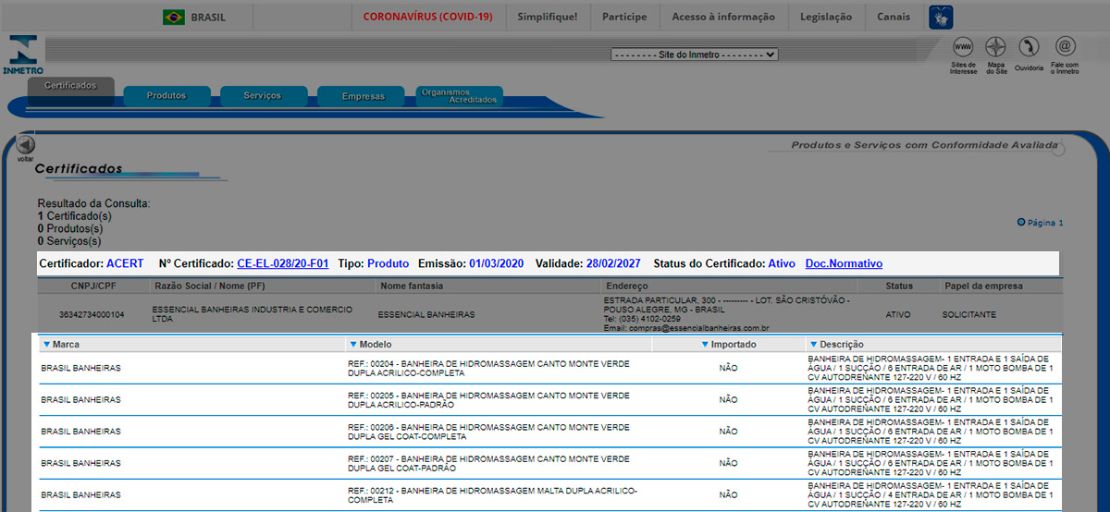Click certifier name ACERT

pyautogui.click(x=125, y=263)
